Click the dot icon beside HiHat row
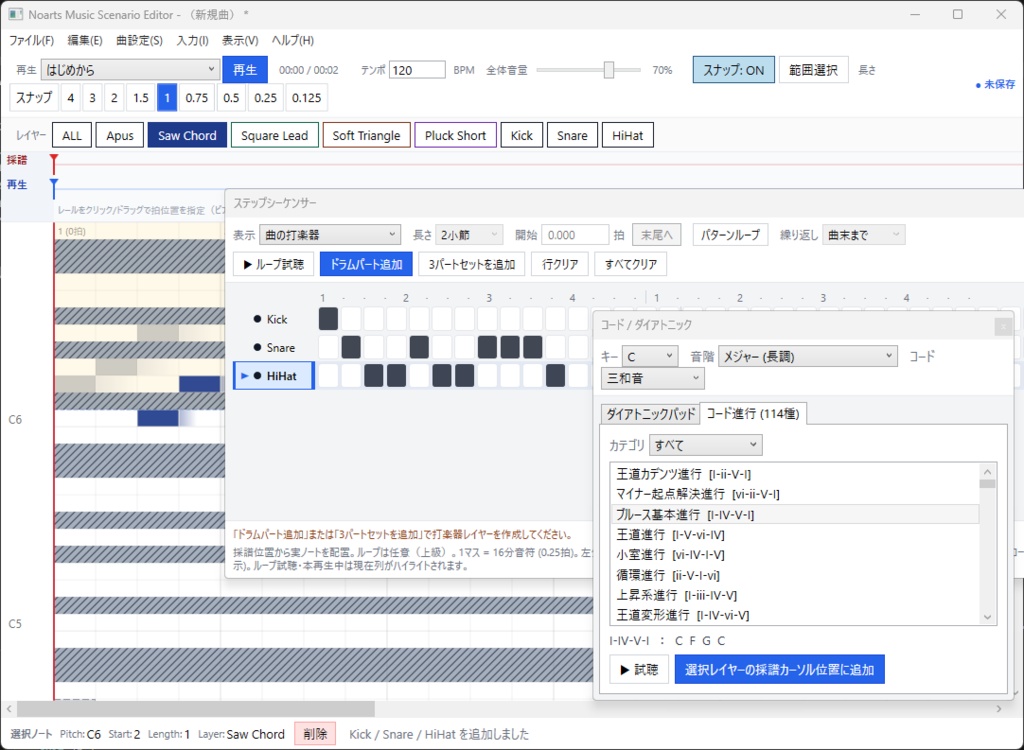Screen dimensions: 1024x750 coord(257,376)
